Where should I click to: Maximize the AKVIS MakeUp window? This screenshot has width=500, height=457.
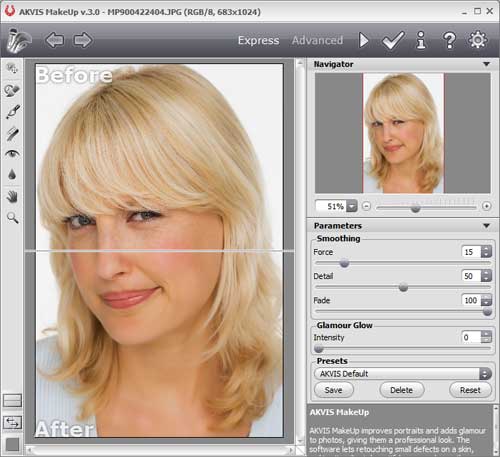[477, 11]
